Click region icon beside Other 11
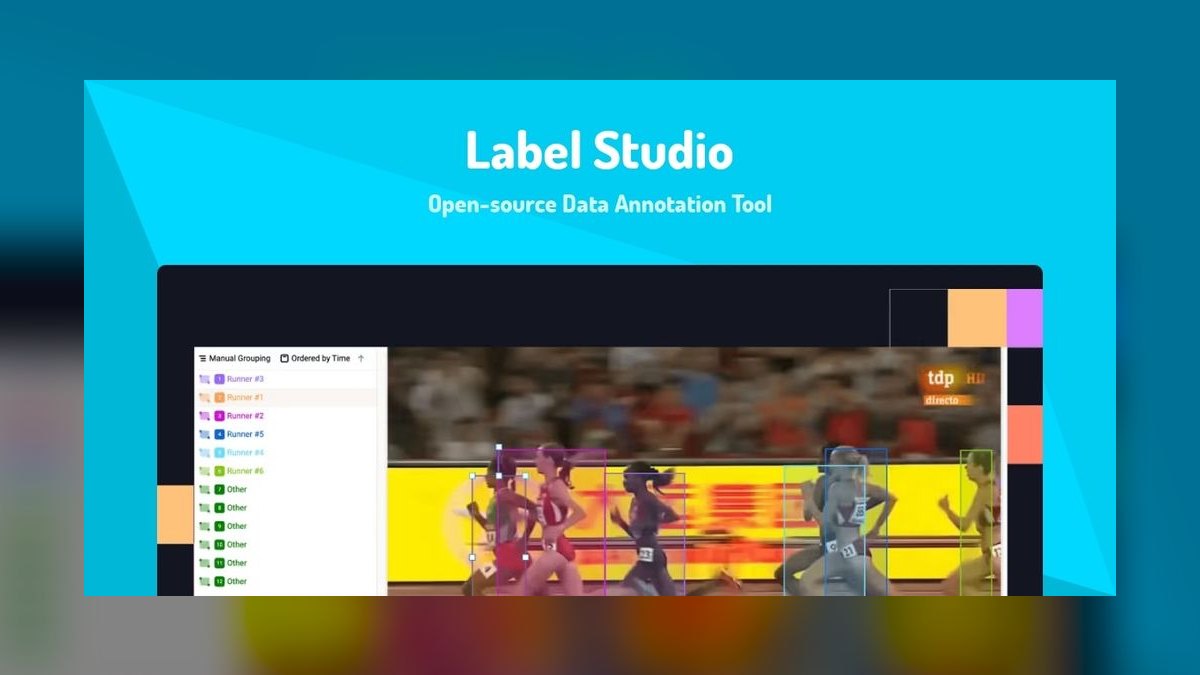Image resolution: width=1200 pixels, height=675 pixels. 204,563
